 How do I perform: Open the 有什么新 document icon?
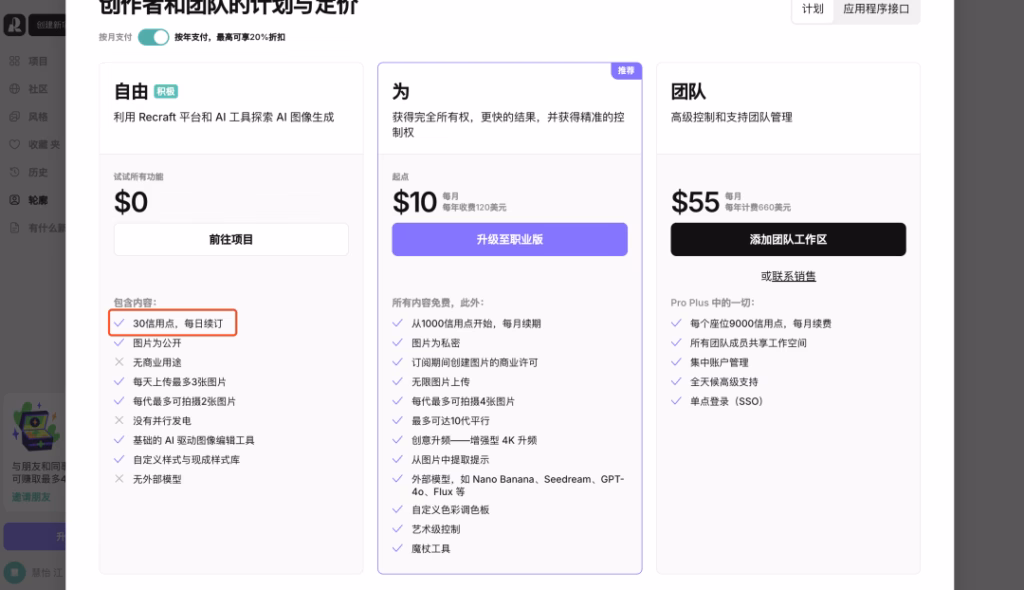[x=15, y=227]
